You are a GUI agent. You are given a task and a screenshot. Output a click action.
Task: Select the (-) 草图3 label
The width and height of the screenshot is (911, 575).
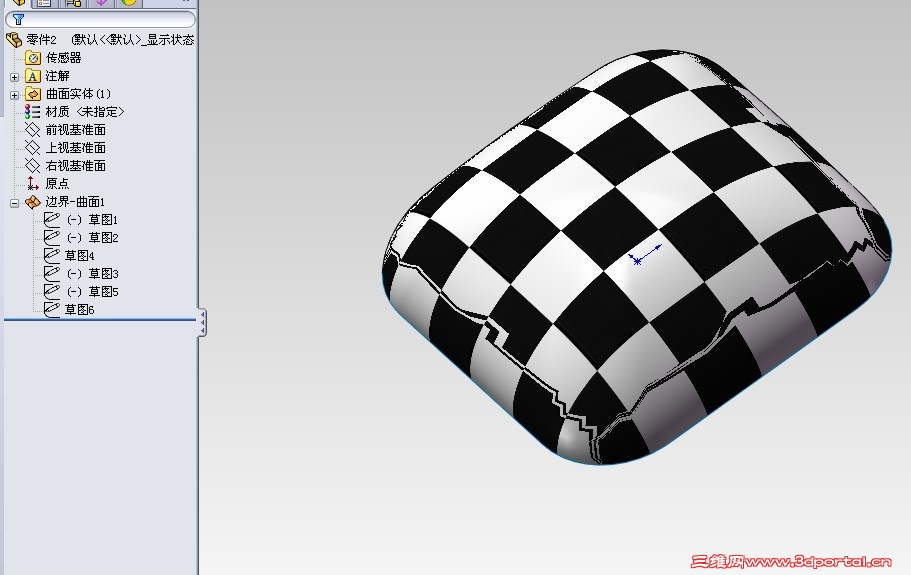(x=92, y=274)
